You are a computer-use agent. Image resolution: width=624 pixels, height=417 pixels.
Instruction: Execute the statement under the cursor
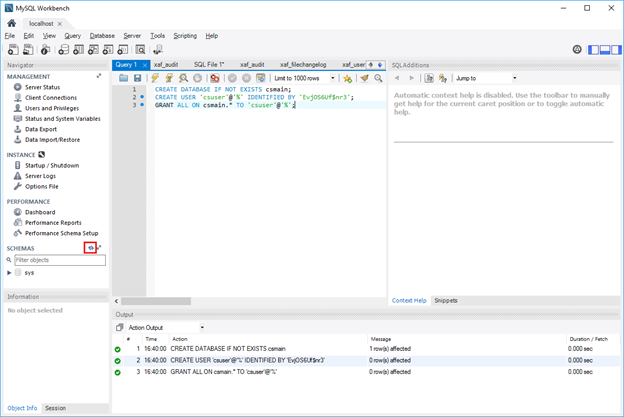(x=169, y=78)
